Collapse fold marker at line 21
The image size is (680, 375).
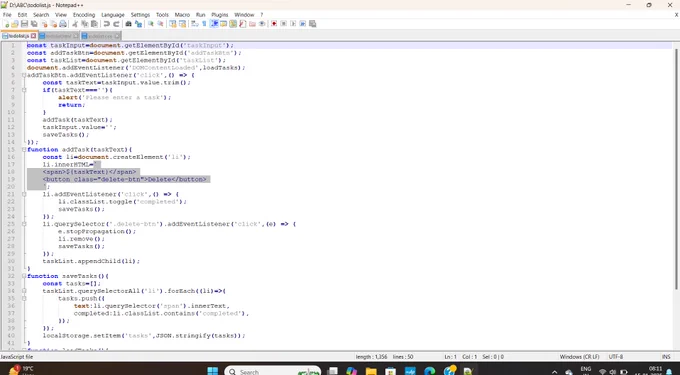(x=24, y=194)
